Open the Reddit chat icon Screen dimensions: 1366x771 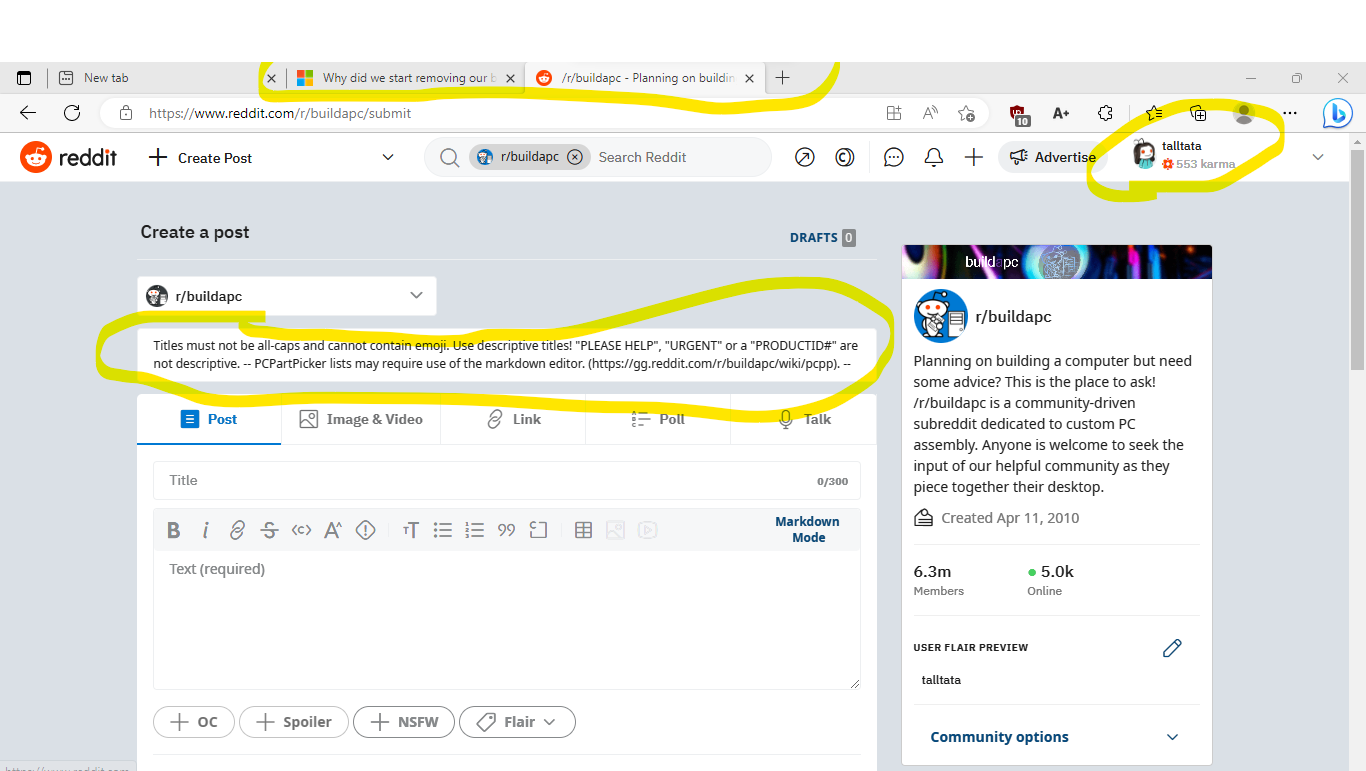893,157
